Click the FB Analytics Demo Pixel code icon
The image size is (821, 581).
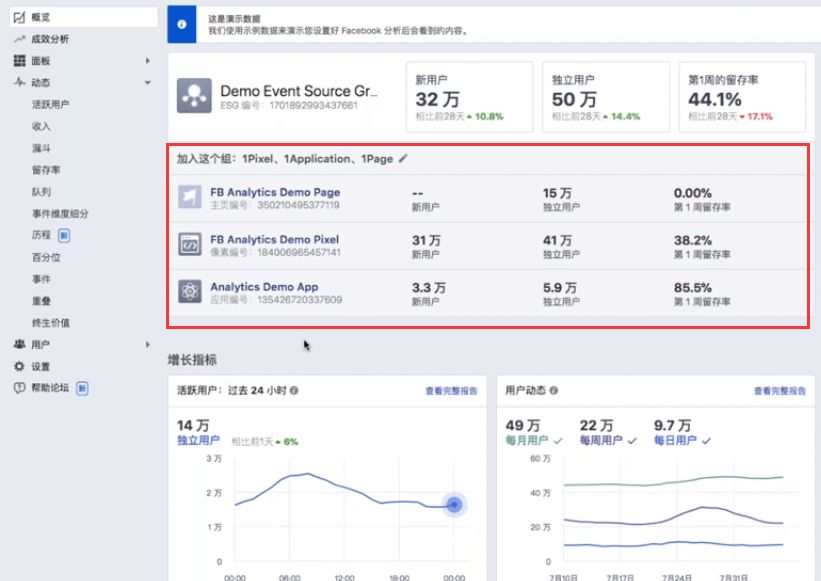pos(190,244)
